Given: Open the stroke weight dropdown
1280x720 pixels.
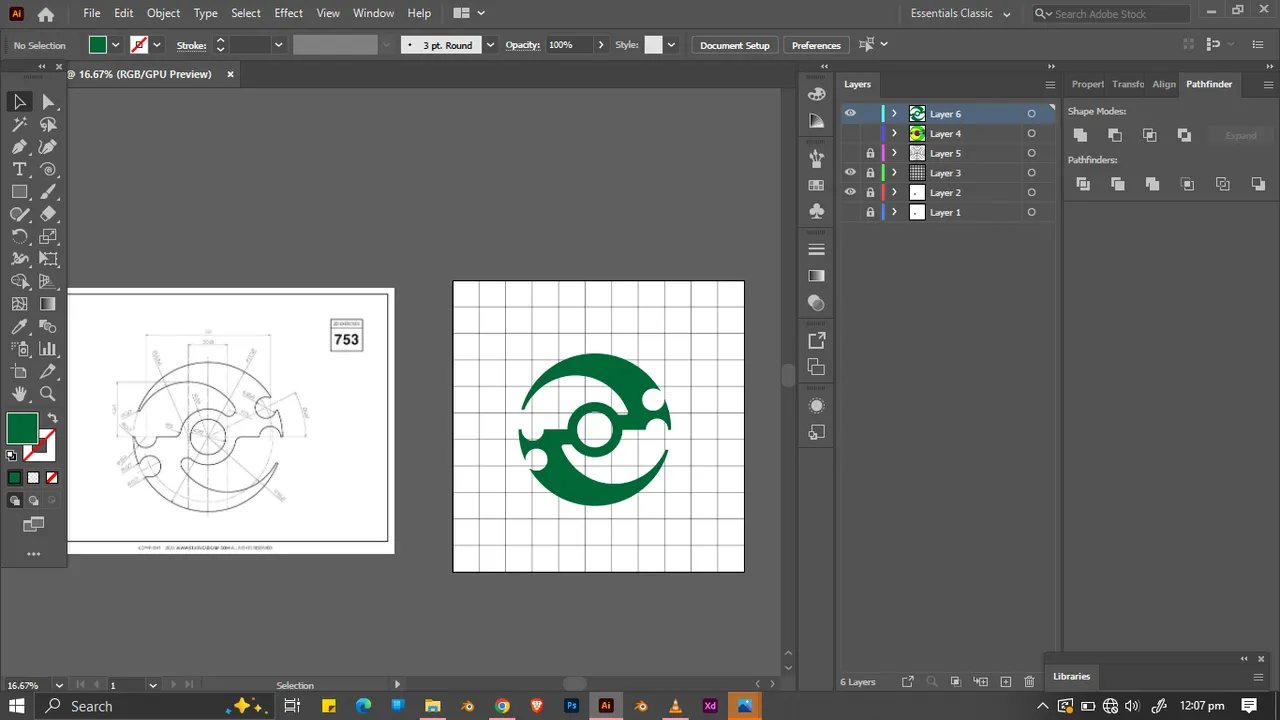Looking at the screenshot, I should tap(278, 45).
